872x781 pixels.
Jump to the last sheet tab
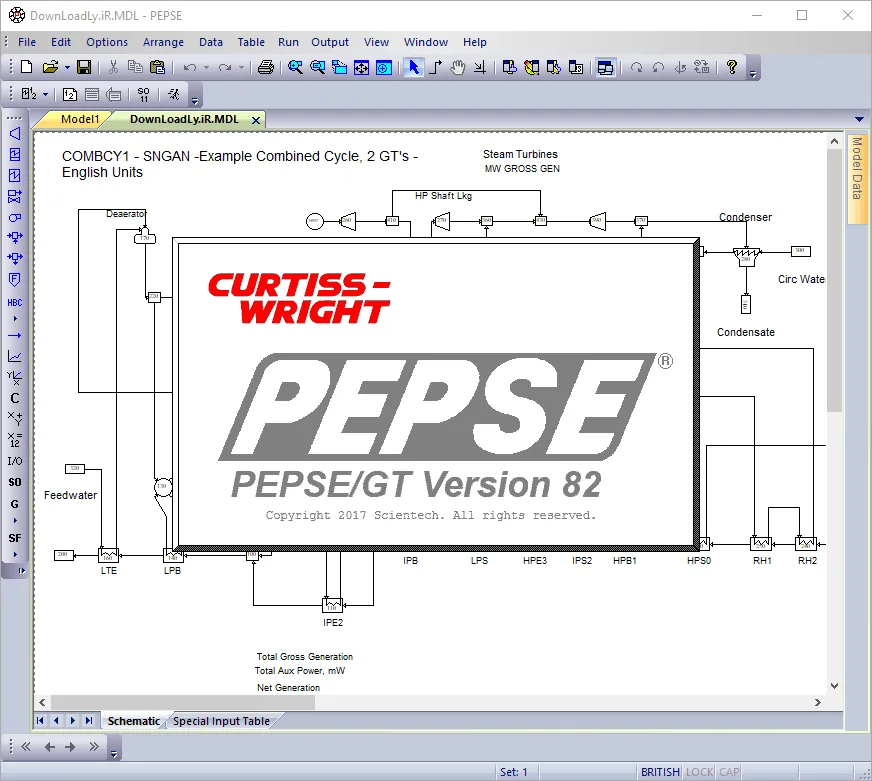click(89, 721)
